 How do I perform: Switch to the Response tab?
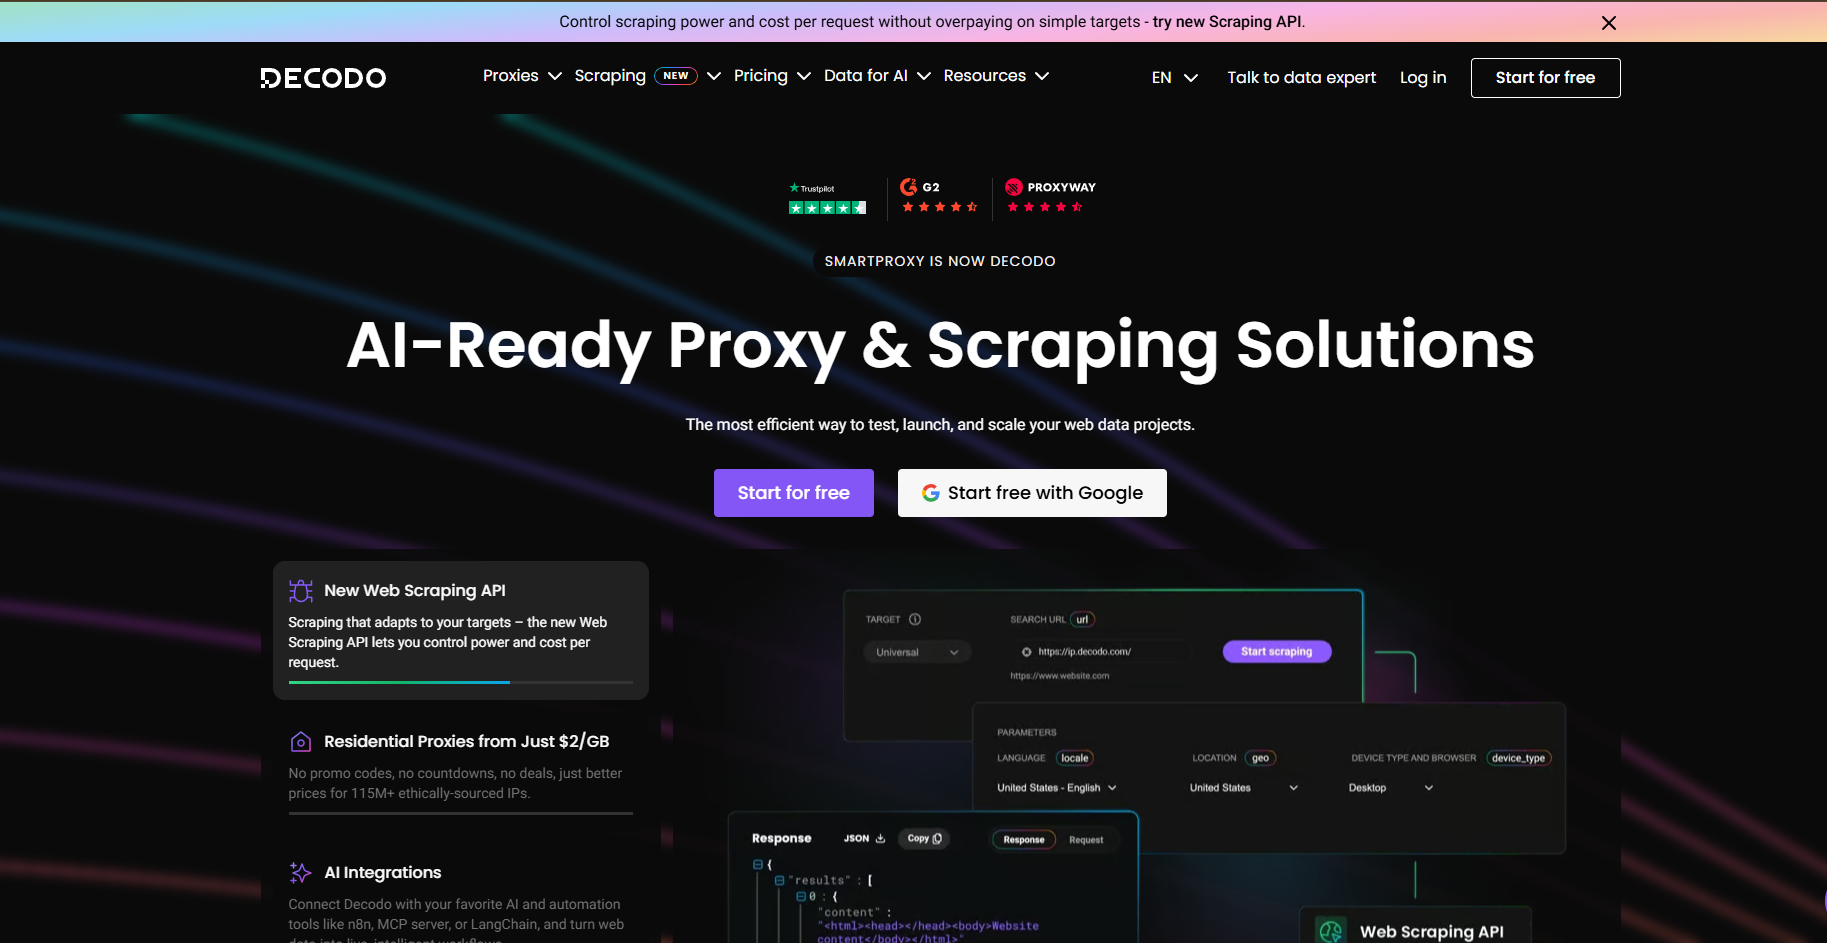click(x=1024, y=840)
